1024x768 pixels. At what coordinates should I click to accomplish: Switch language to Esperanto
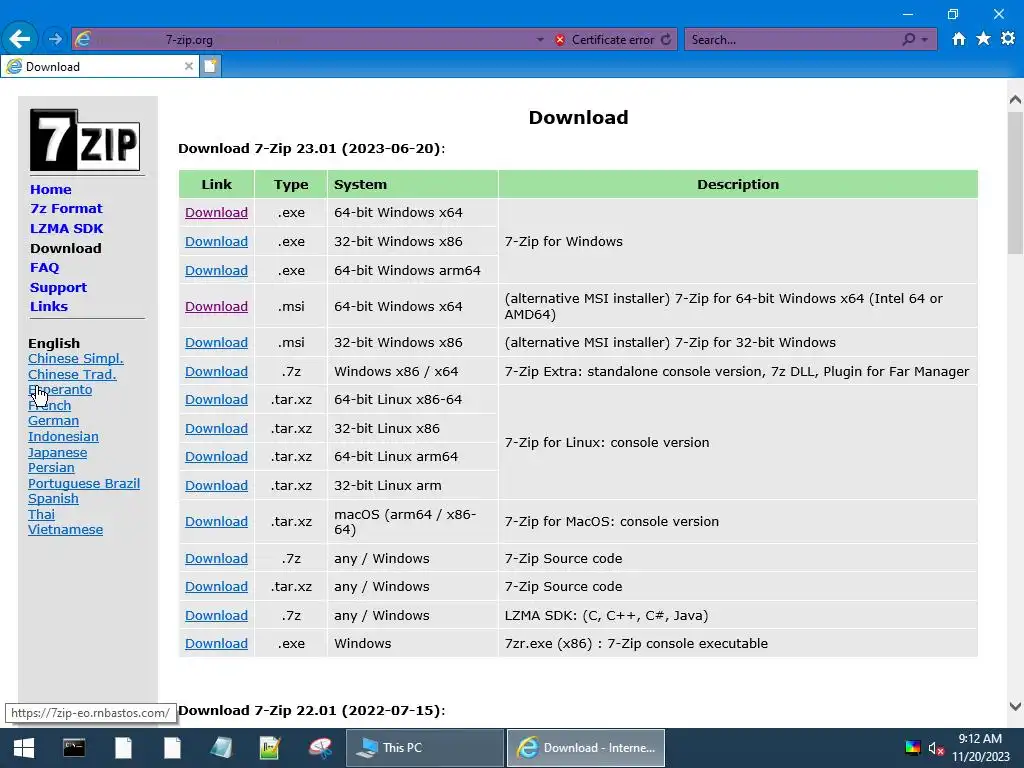(x=60, y=389)
